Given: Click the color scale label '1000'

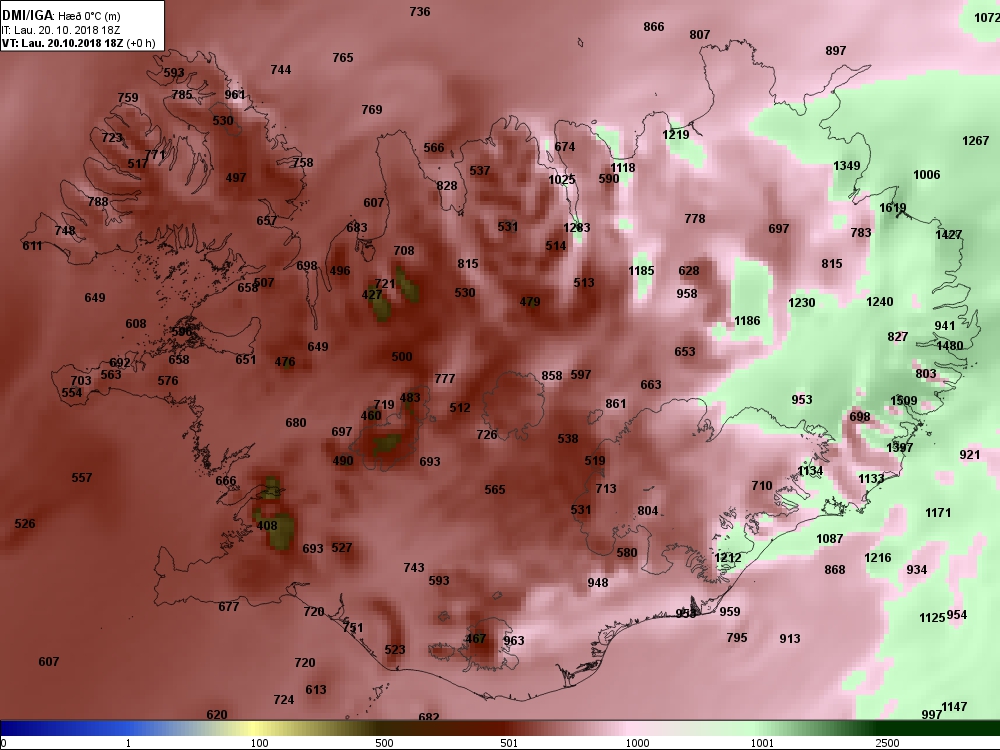Looking at the screenshot, I should point(637,743).
